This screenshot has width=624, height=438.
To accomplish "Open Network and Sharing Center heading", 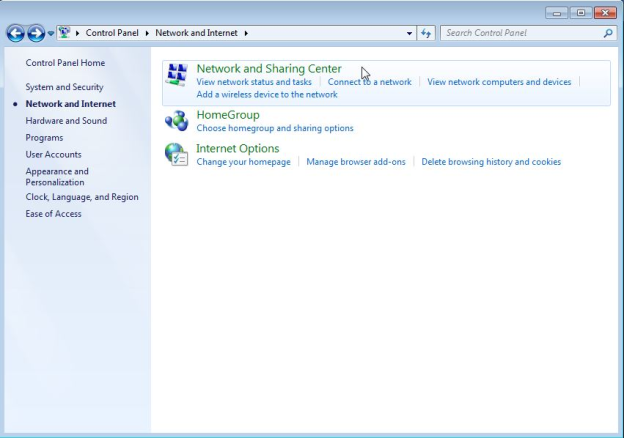I will pos(269,68).
